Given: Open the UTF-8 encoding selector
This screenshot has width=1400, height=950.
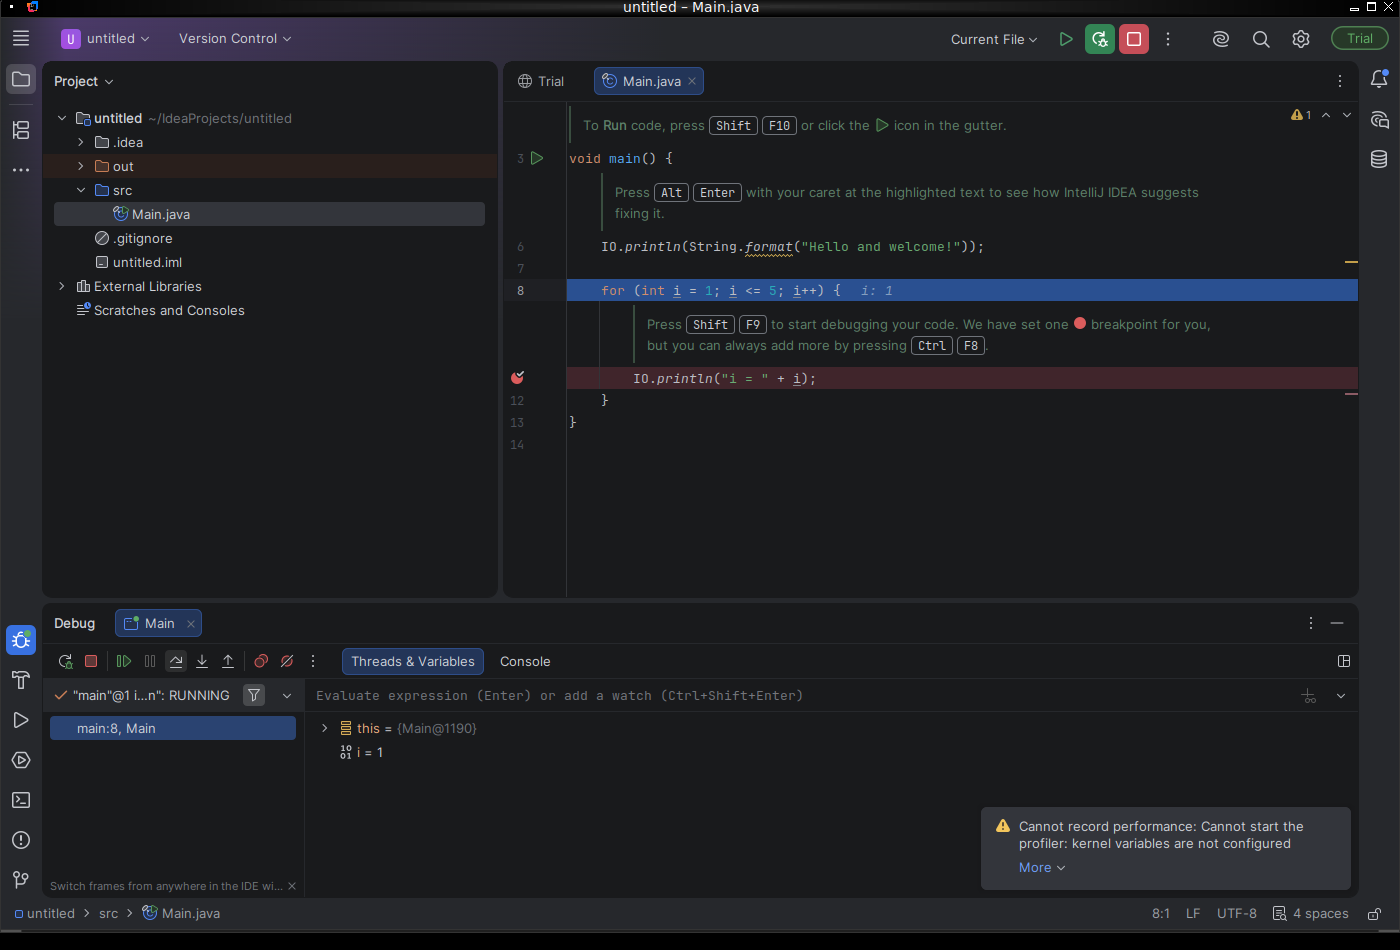Looking at the screenshot, I should (x=1237, y=914).
